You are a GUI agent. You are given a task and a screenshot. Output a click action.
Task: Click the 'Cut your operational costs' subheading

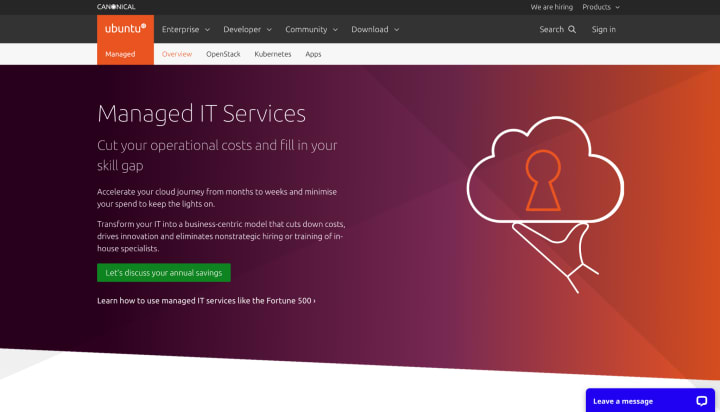[217, 155]
